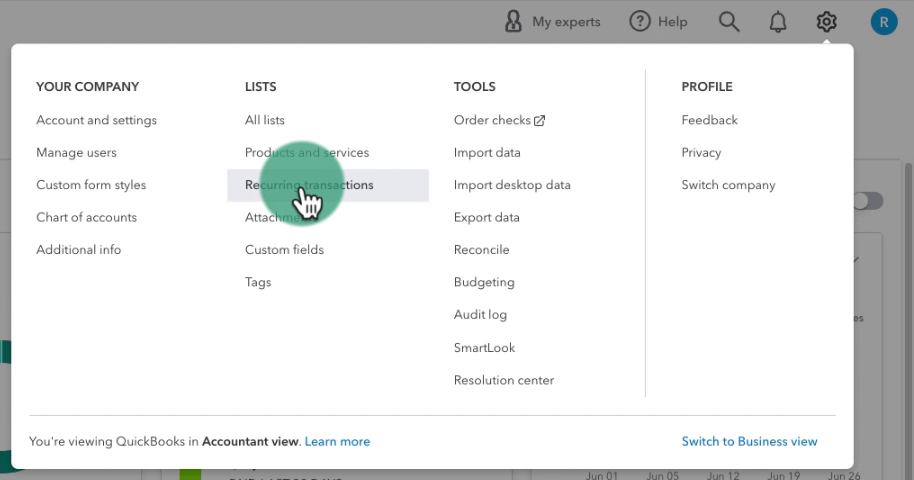
Task: Click the Help text label
Action: [673, 22]
